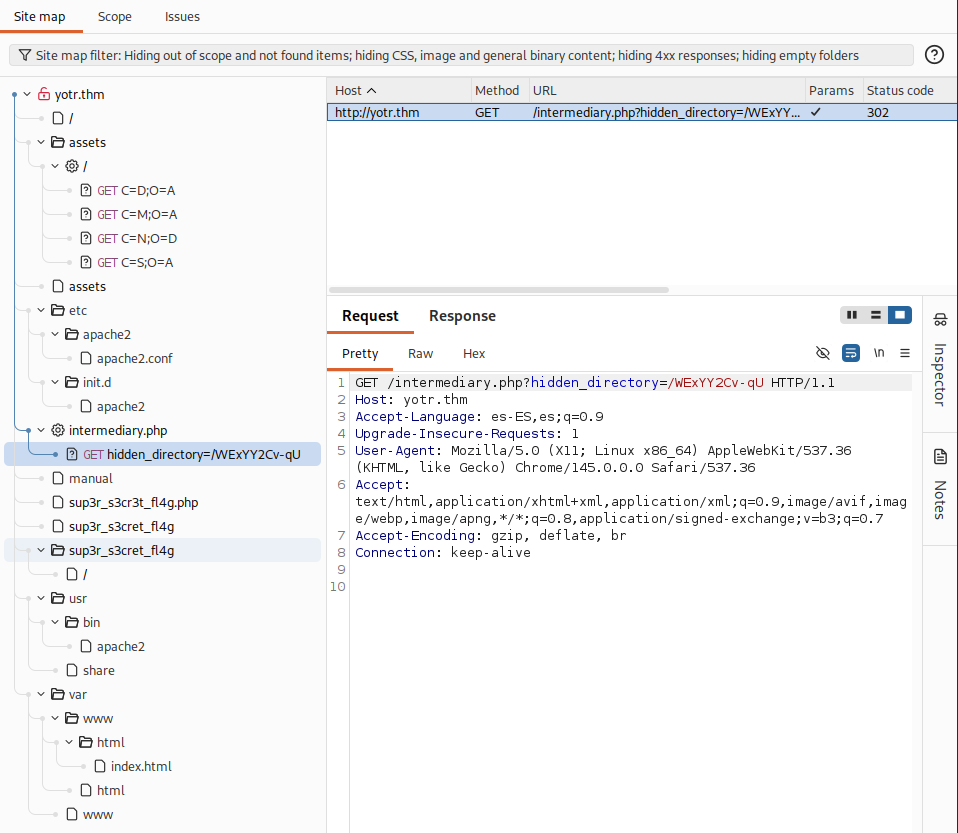Collapse the intermediary.php node
This screenshot has width=958, height=833.
pyautogui.click(x=41, y=430)
